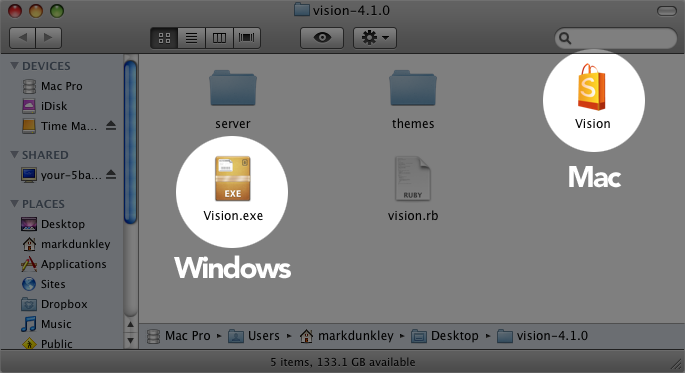Open Desktop in the sidebar

[x=53, y=224]
